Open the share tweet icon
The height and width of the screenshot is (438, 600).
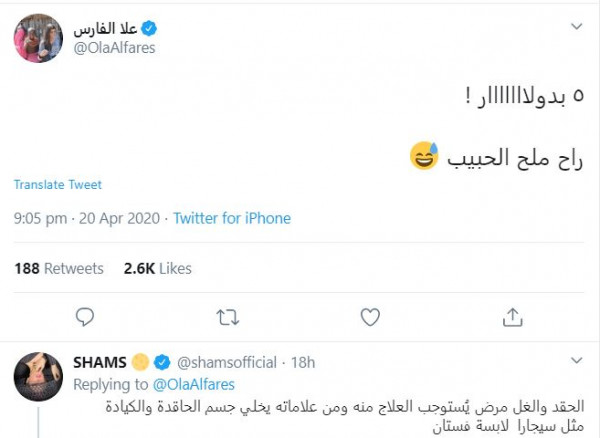513,317
